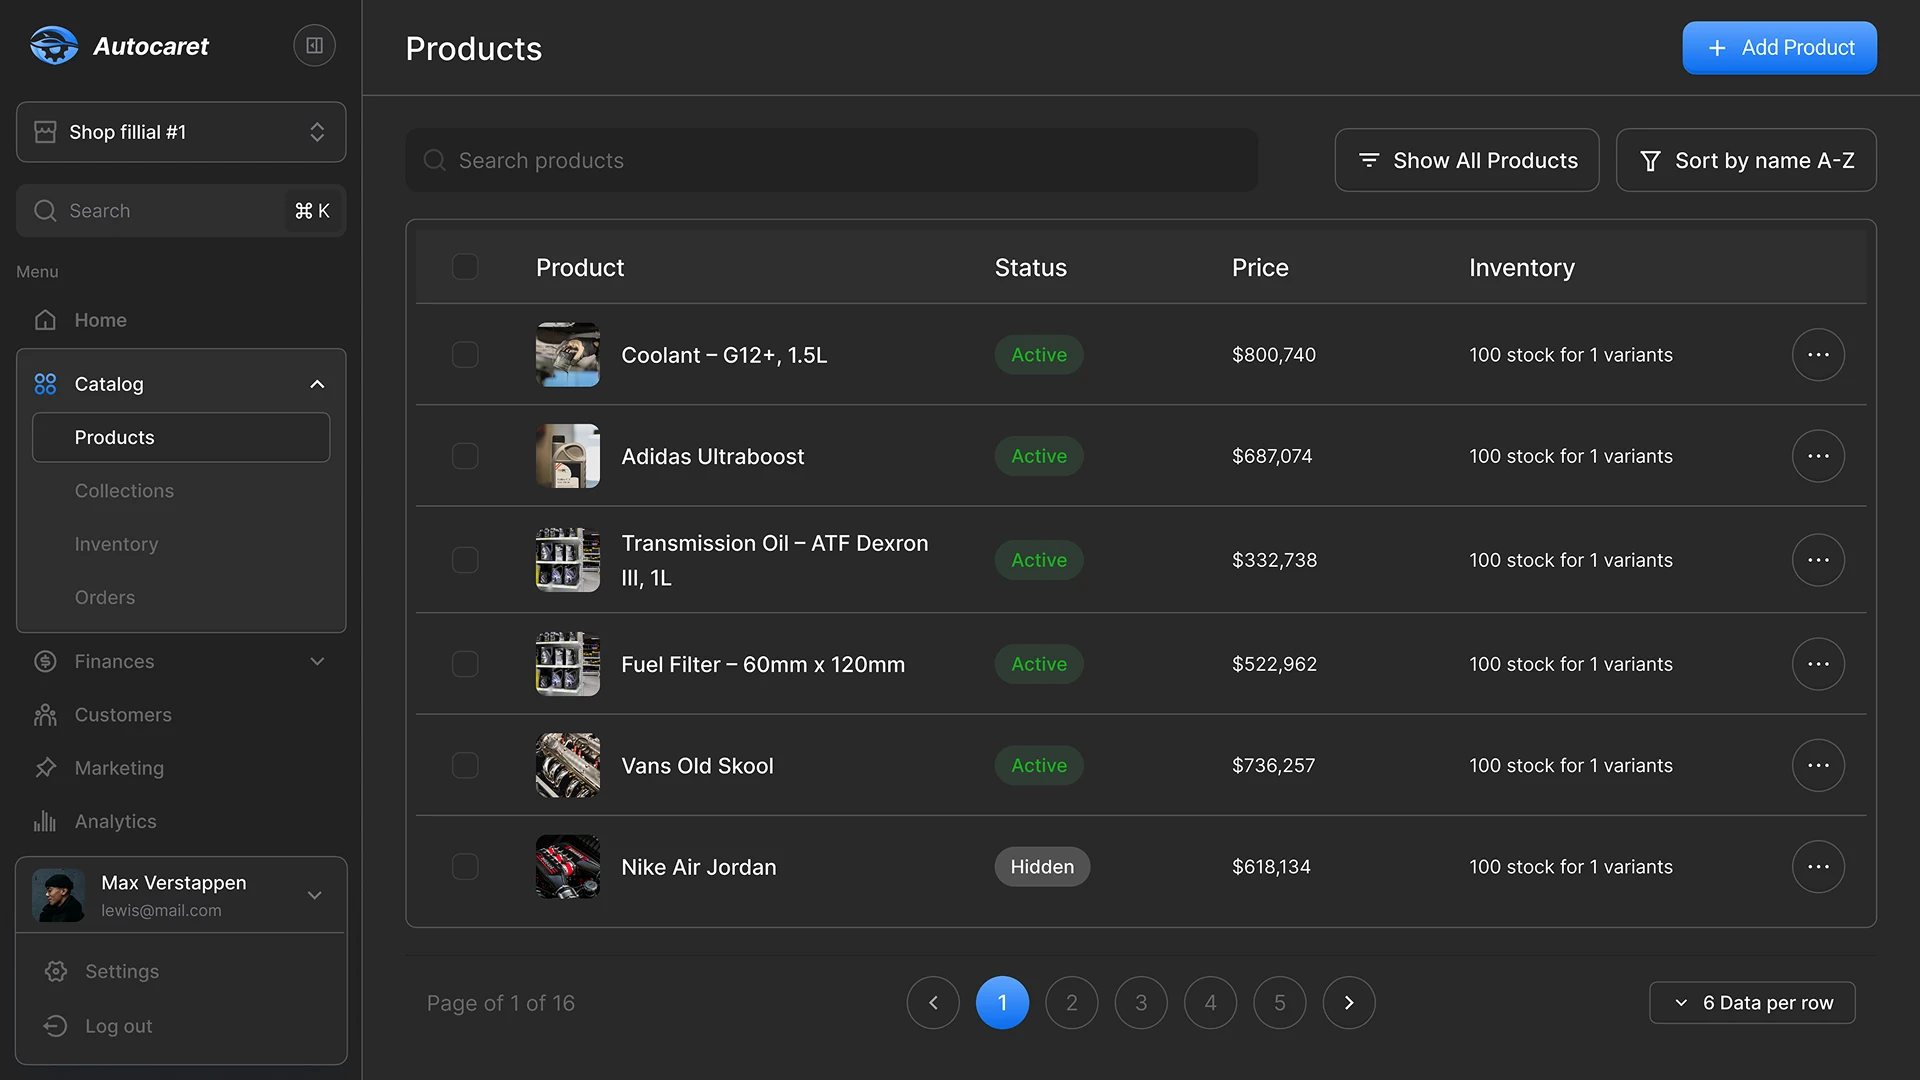Click the Autocaret logo icon
The height and width of the screenshot is (1080, 1920).
55,45
